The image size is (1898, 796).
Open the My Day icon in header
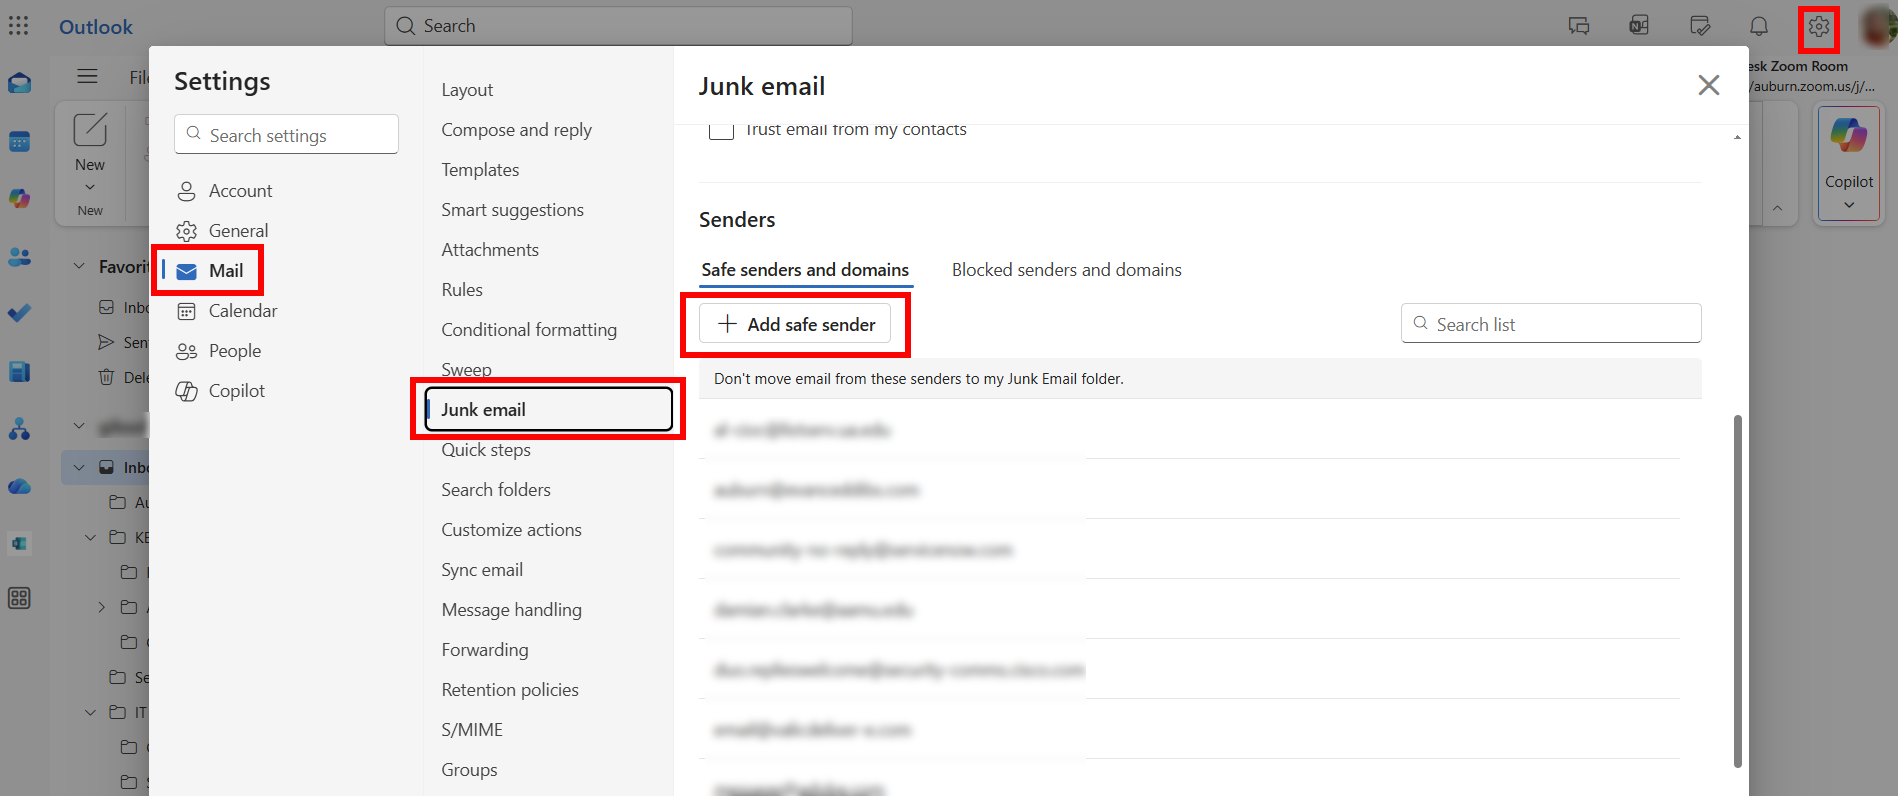[x=1700, y=26]
